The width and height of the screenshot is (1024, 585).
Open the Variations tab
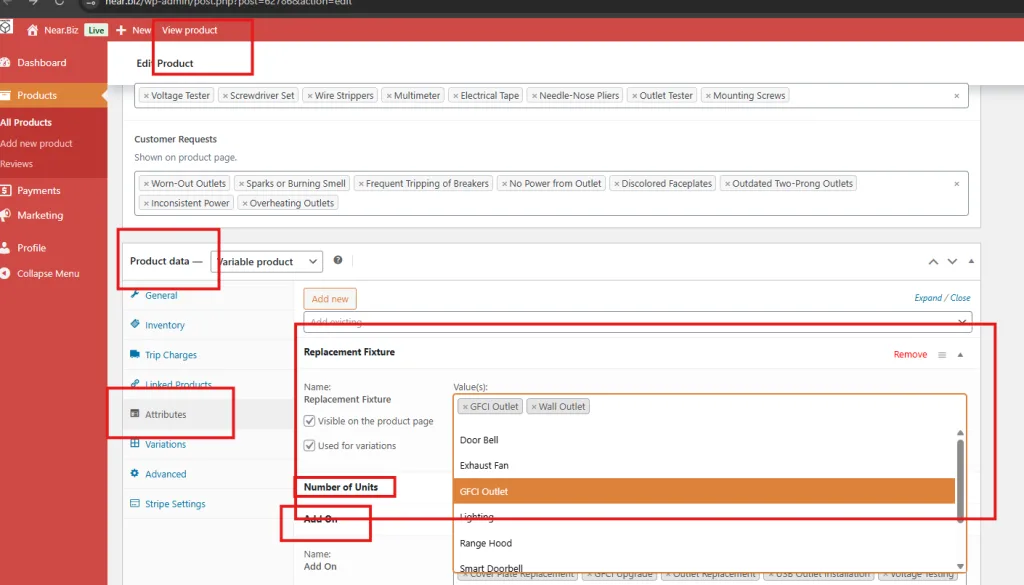pos(165,444)
